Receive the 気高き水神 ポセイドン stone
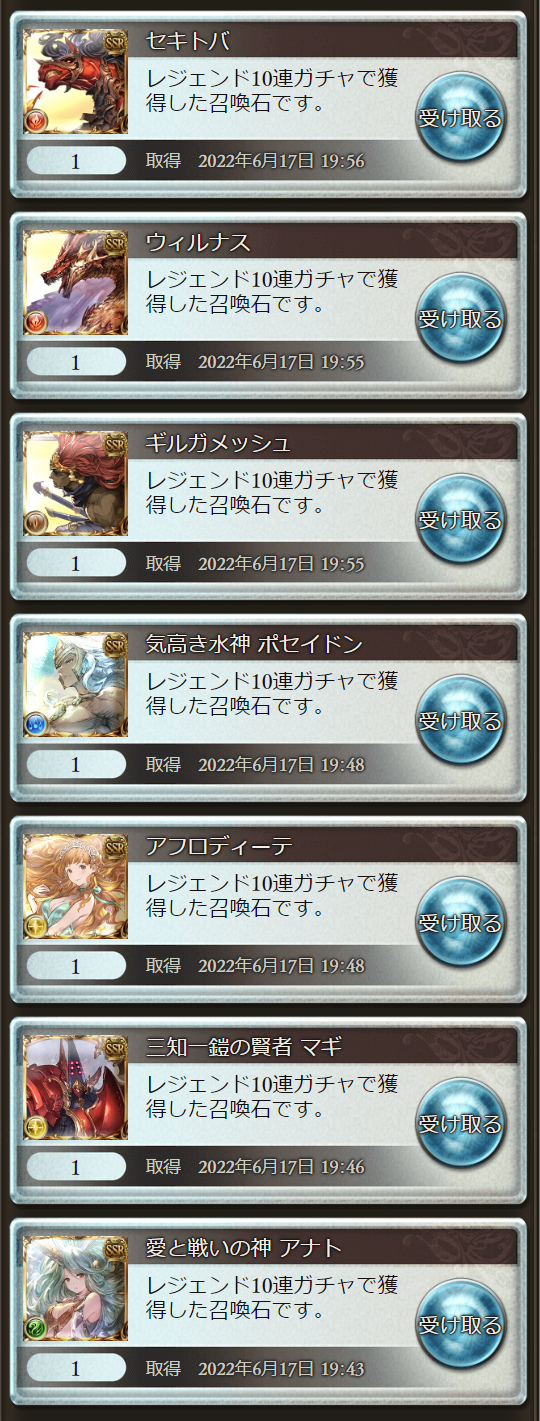This screenshot has width=540, height=1421. 460,721
